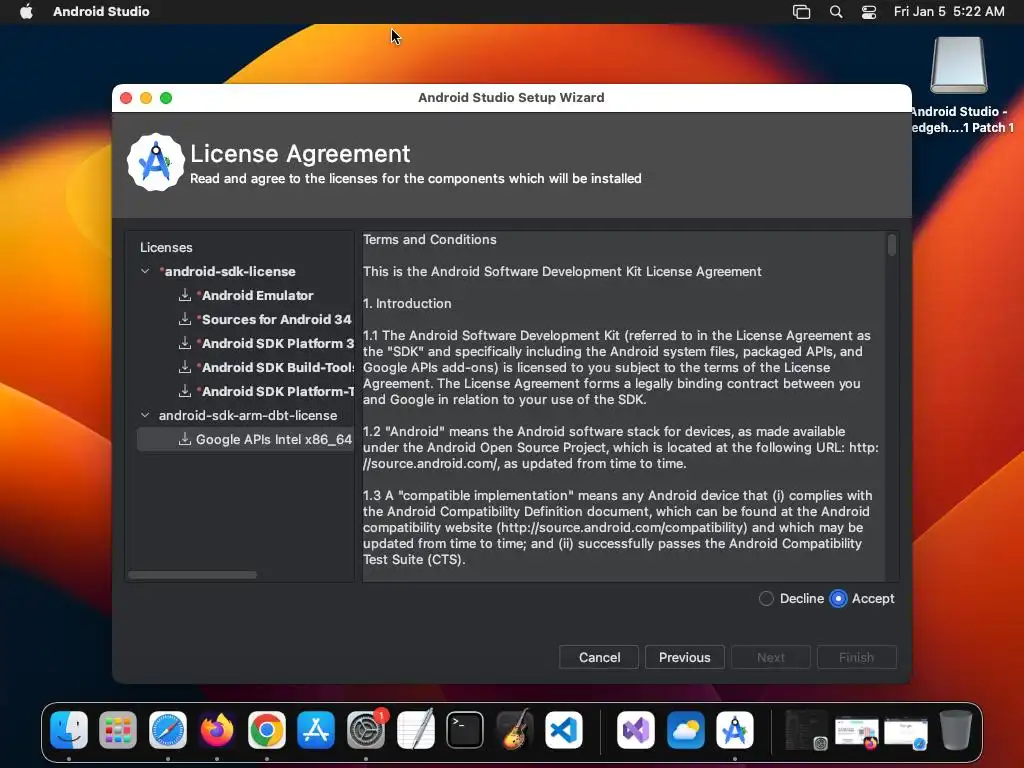
Task: Click the 'Terms and Conditions' heading text
Action: click(430, 240)
